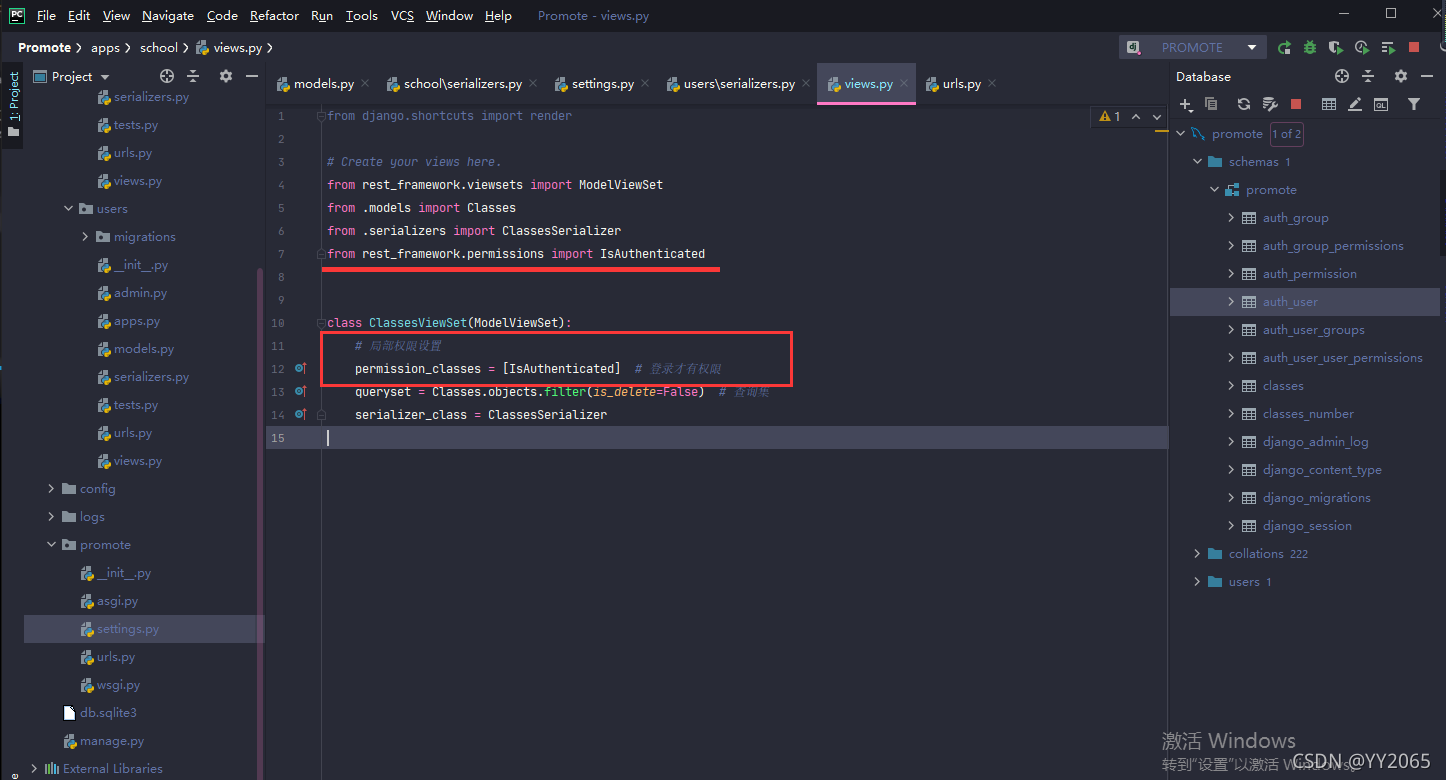
Task: Expand the logs folder
Action: [x=52, y=517]
